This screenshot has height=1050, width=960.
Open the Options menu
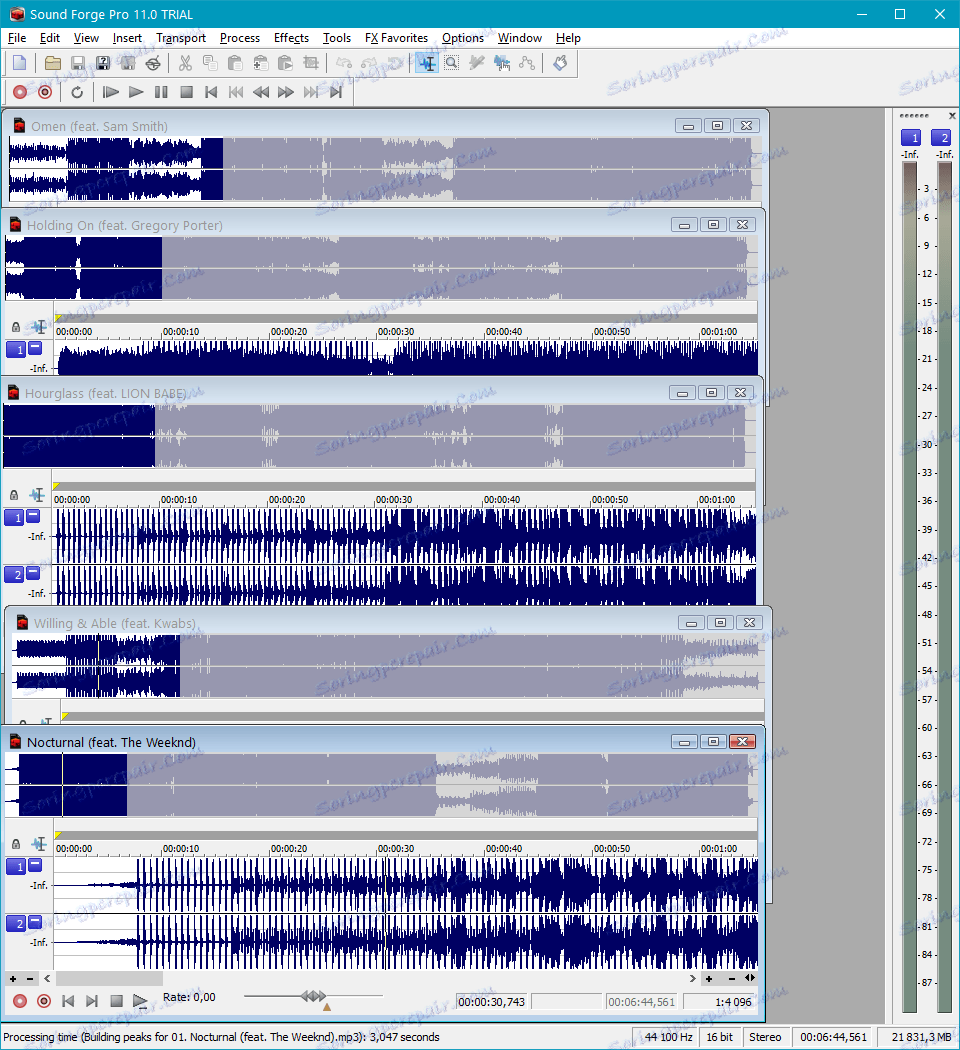click(463, 38)
